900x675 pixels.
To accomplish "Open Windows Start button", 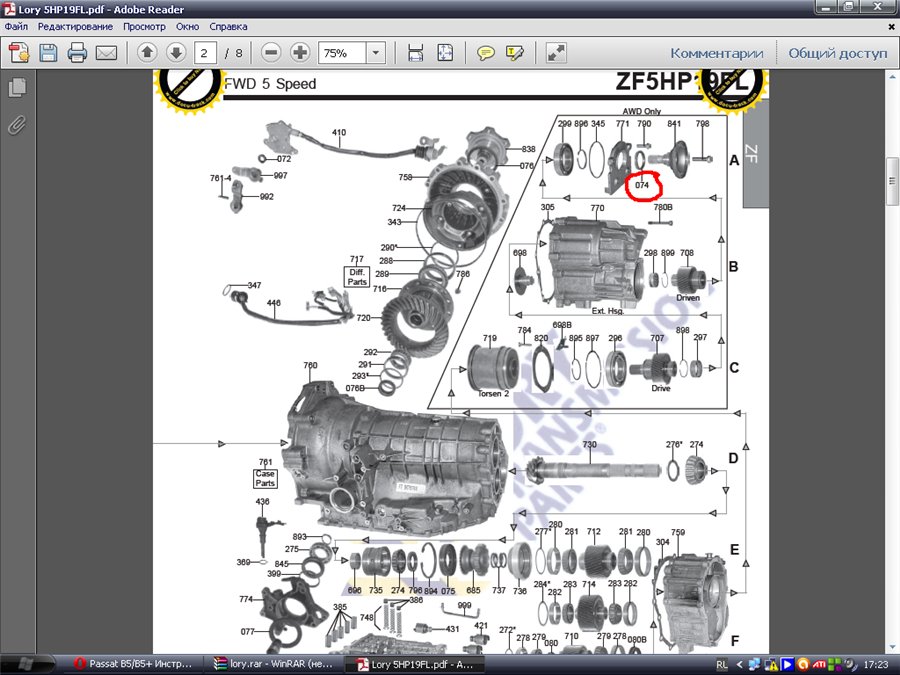I will pyautogui.click(x=25, y=664).
